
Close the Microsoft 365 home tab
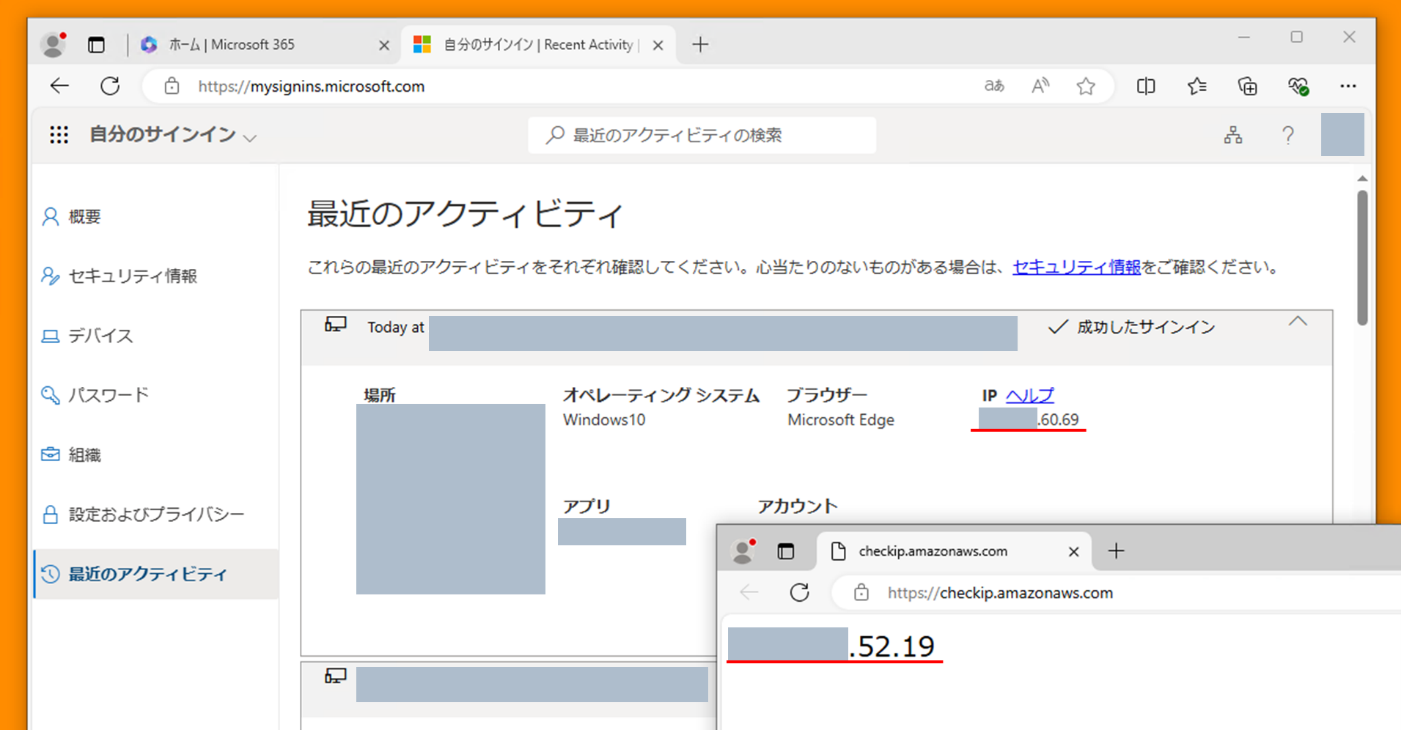pyautogui.click(x=384, y=45)
